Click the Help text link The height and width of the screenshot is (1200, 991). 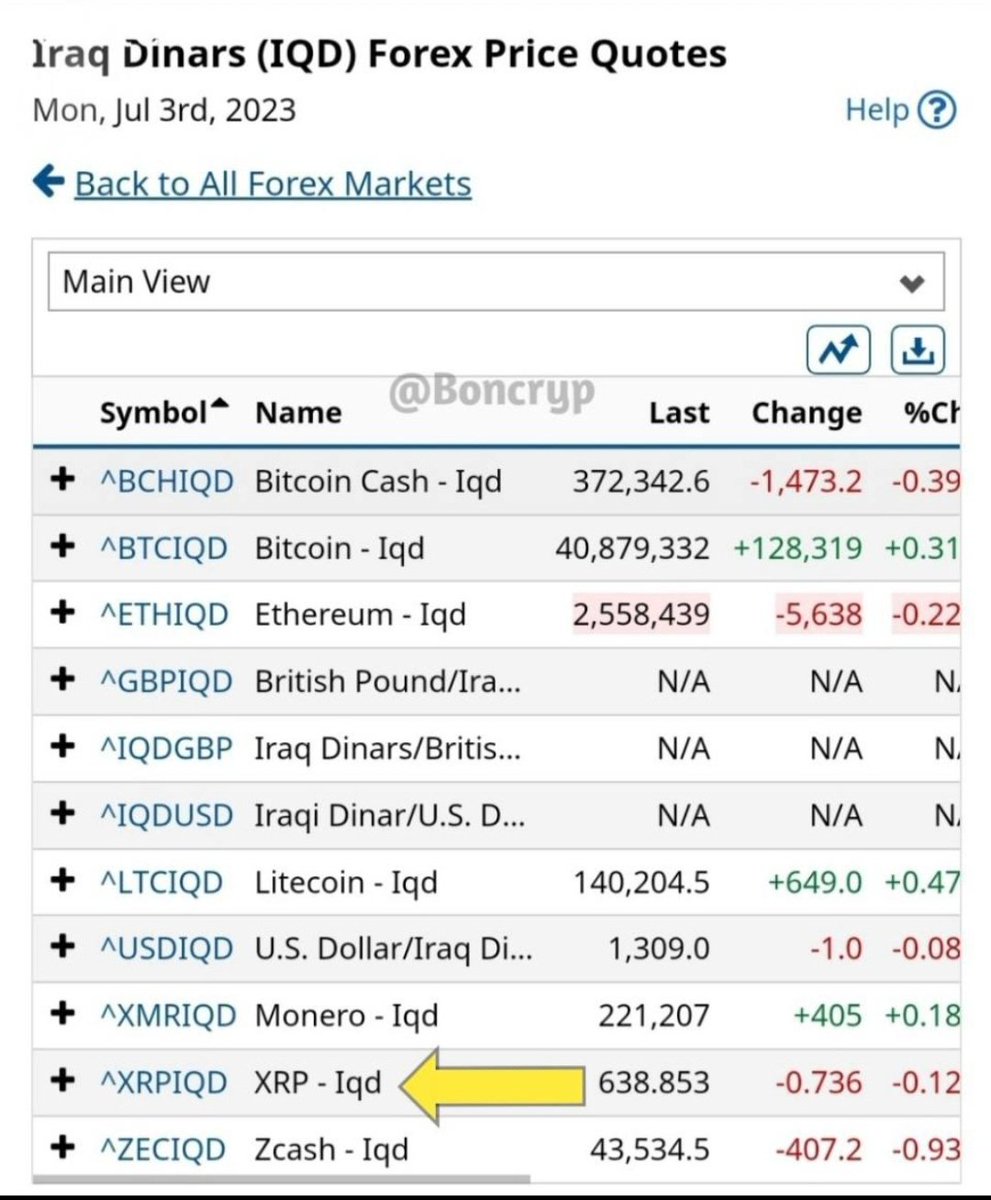click(x=878, y=110)
